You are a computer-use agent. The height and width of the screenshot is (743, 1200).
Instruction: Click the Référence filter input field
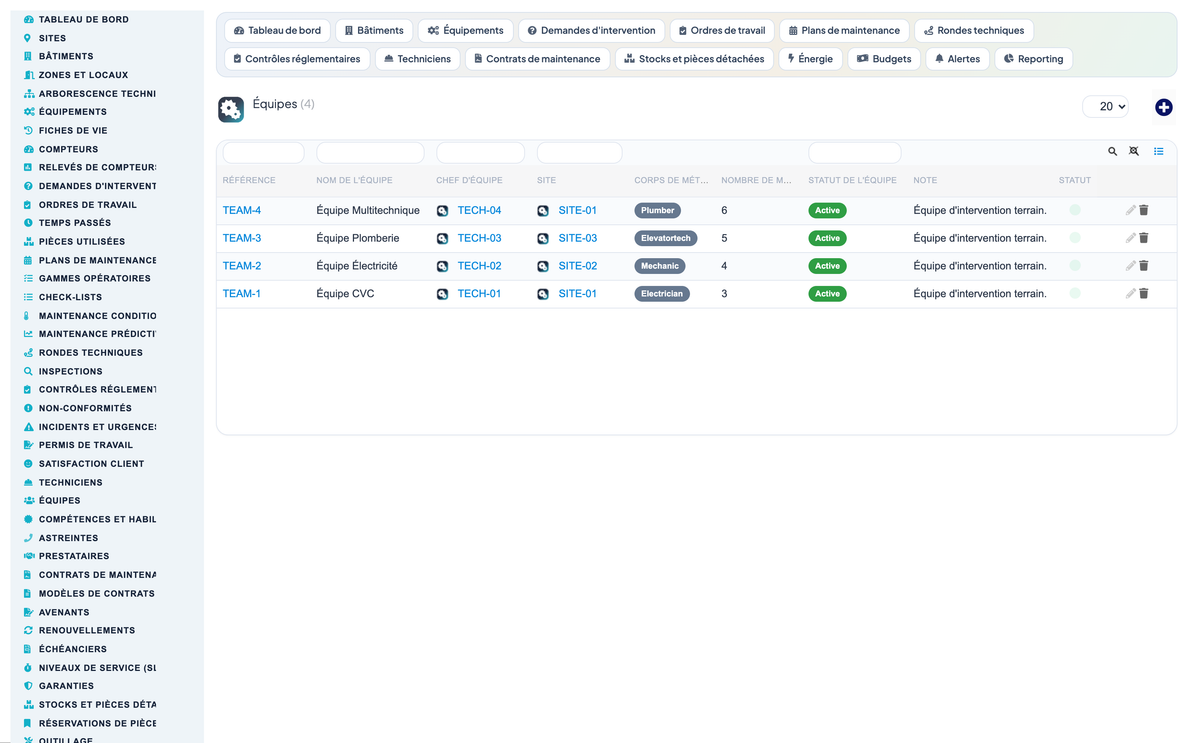[263, 153]
